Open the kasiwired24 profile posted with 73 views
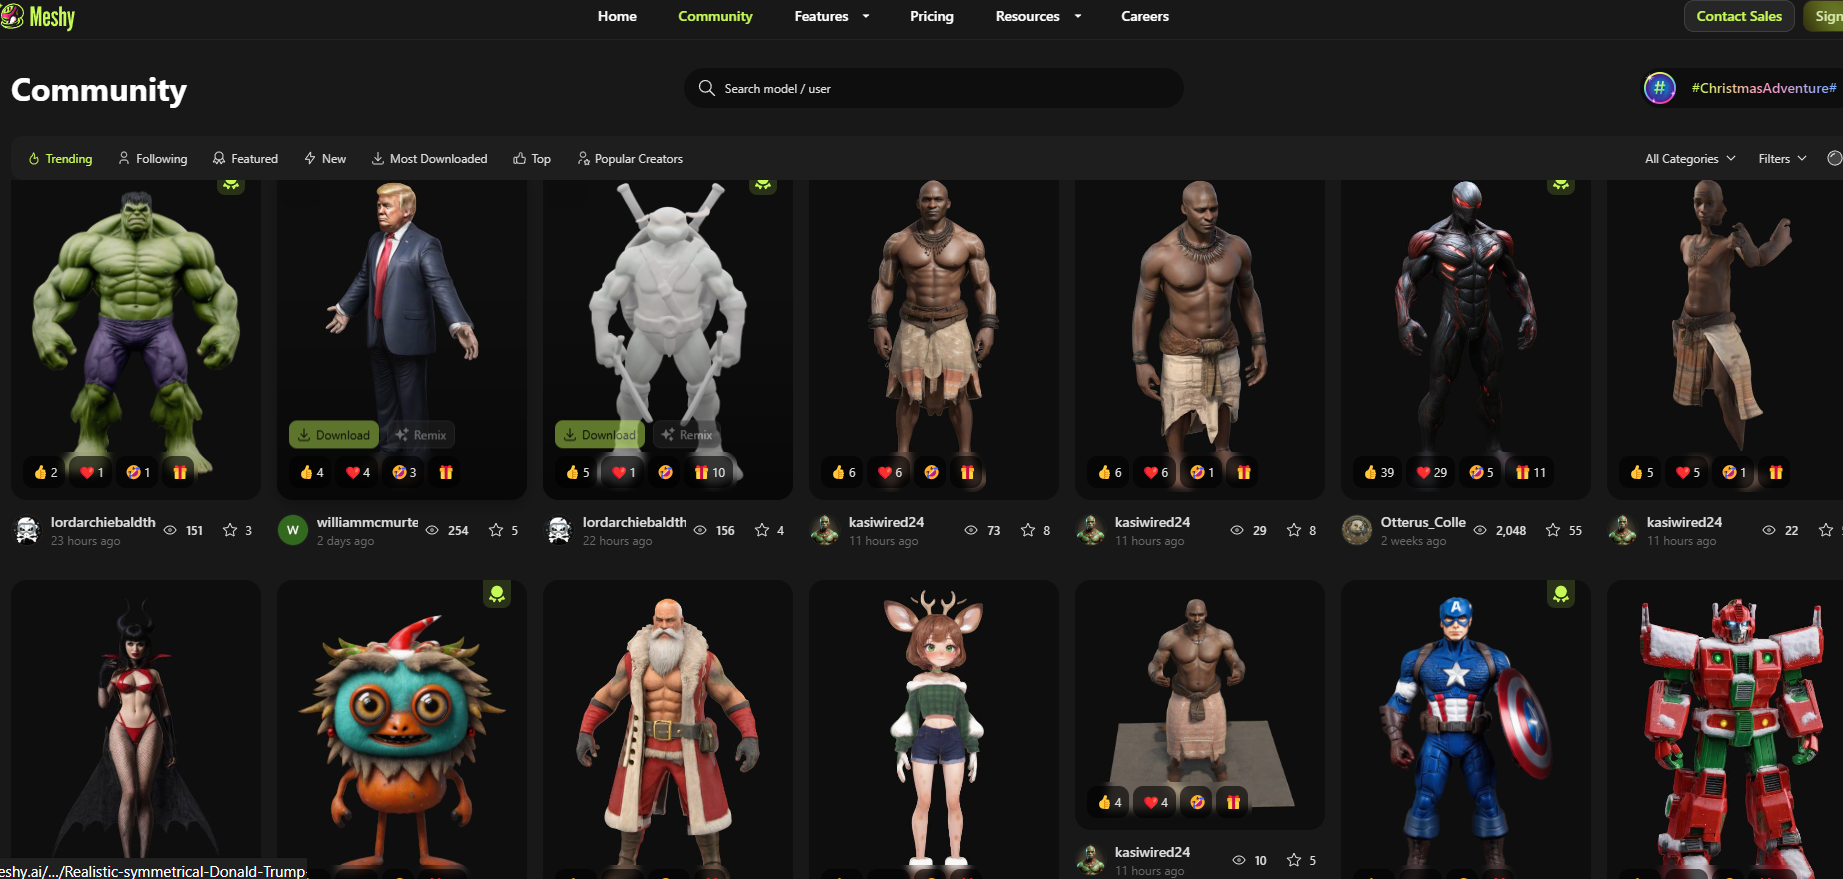This screenshot has width=1843, height=879. point(886,522)
